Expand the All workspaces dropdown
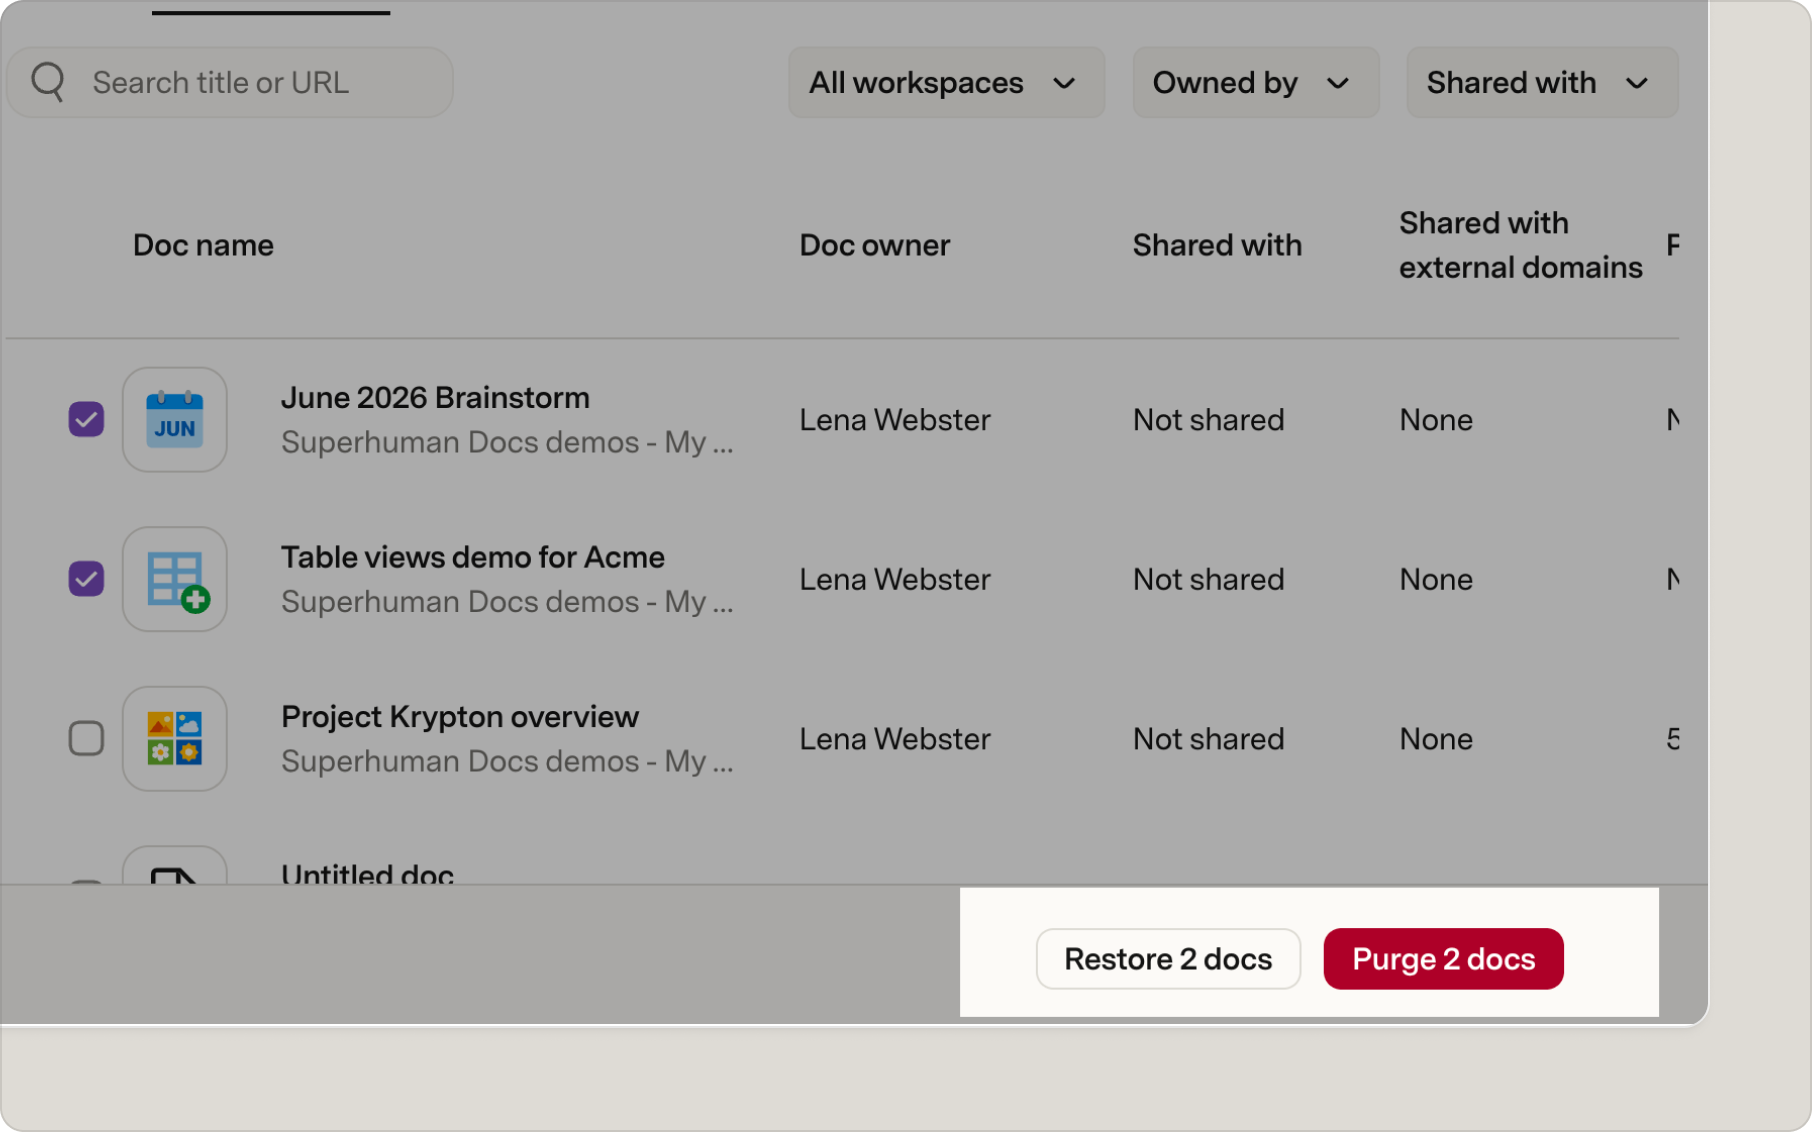This screenshot has width=1812, height=1132. click(x=946, y=83)
